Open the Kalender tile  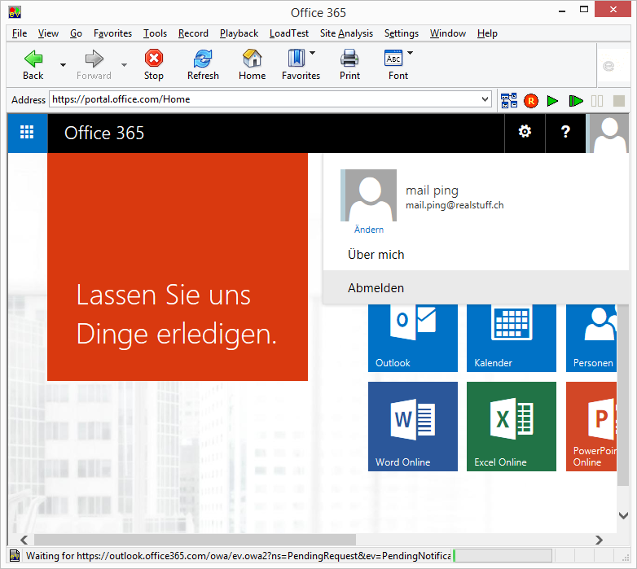(511, 338)
